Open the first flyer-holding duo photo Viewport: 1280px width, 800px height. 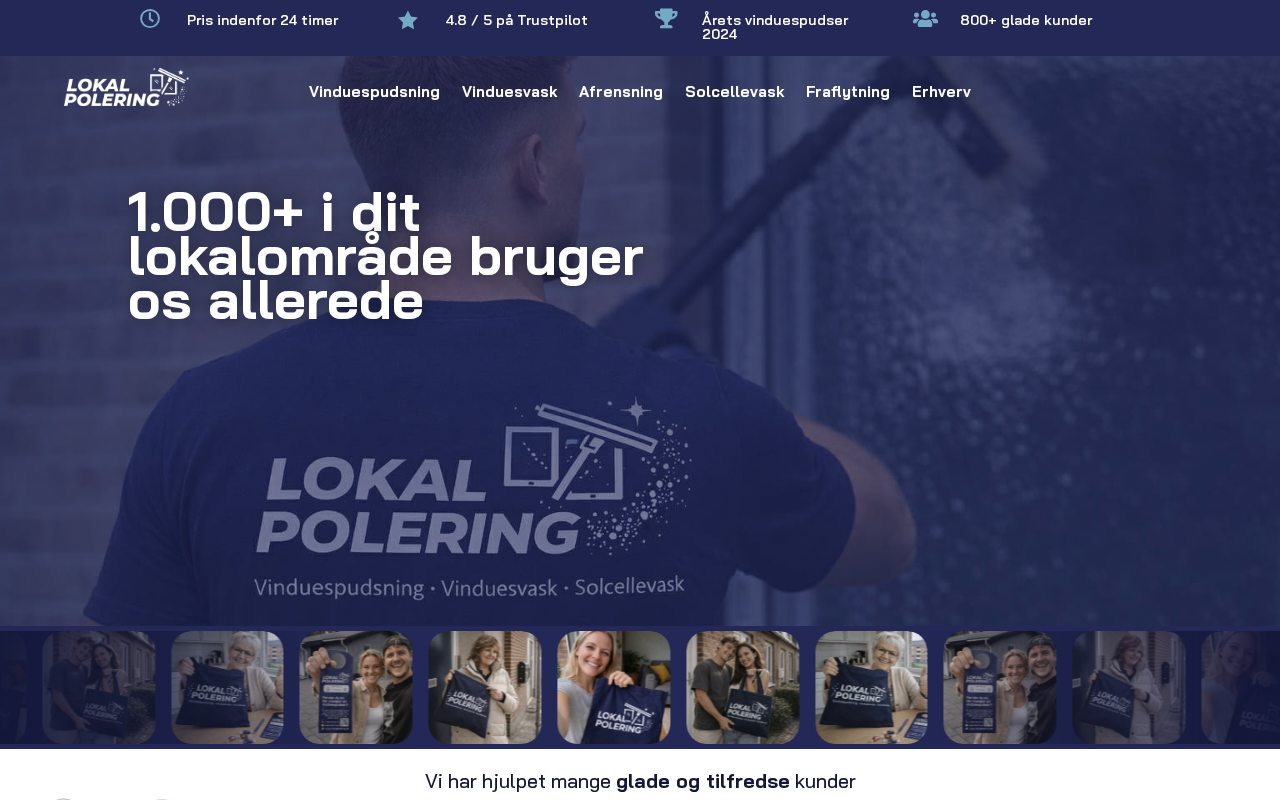(x=356, y=687)
